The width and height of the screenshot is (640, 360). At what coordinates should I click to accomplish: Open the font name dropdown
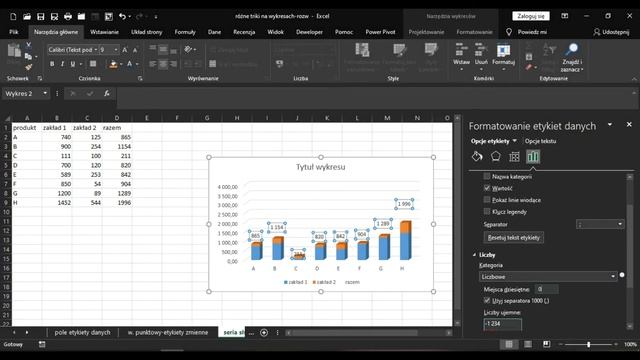click(x=96, y=50)
